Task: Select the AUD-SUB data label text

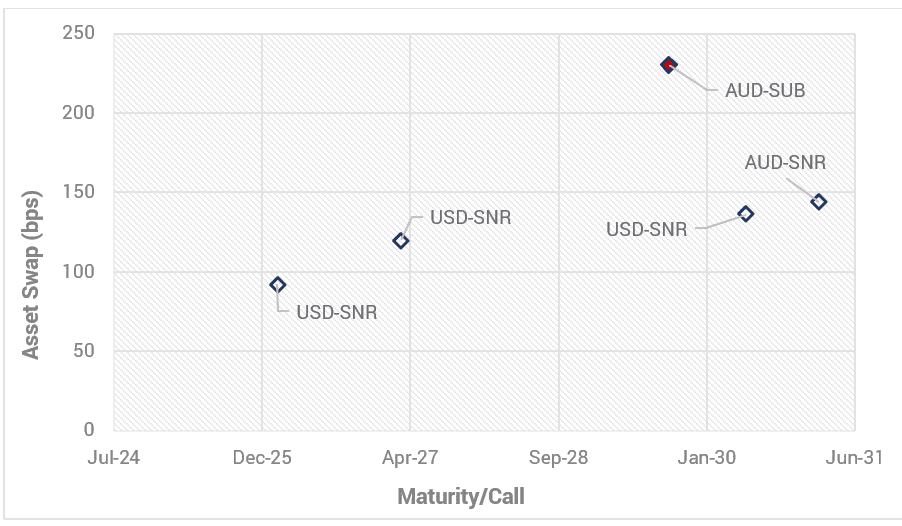Action: coord(765,90)
